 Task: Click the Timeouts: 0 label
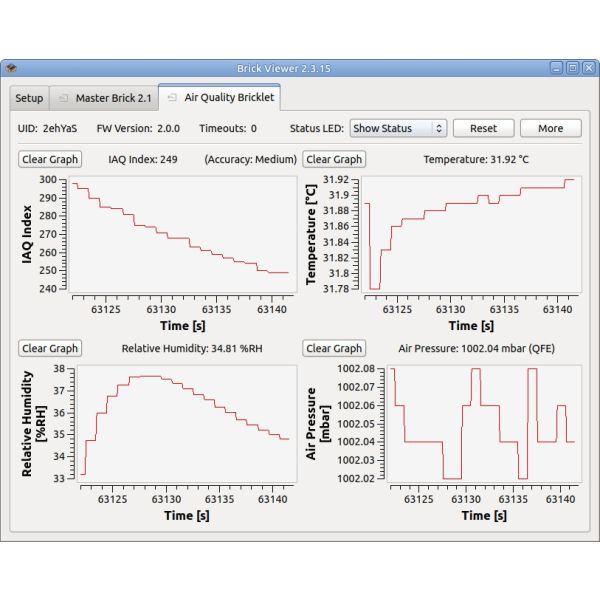point(228,129)
